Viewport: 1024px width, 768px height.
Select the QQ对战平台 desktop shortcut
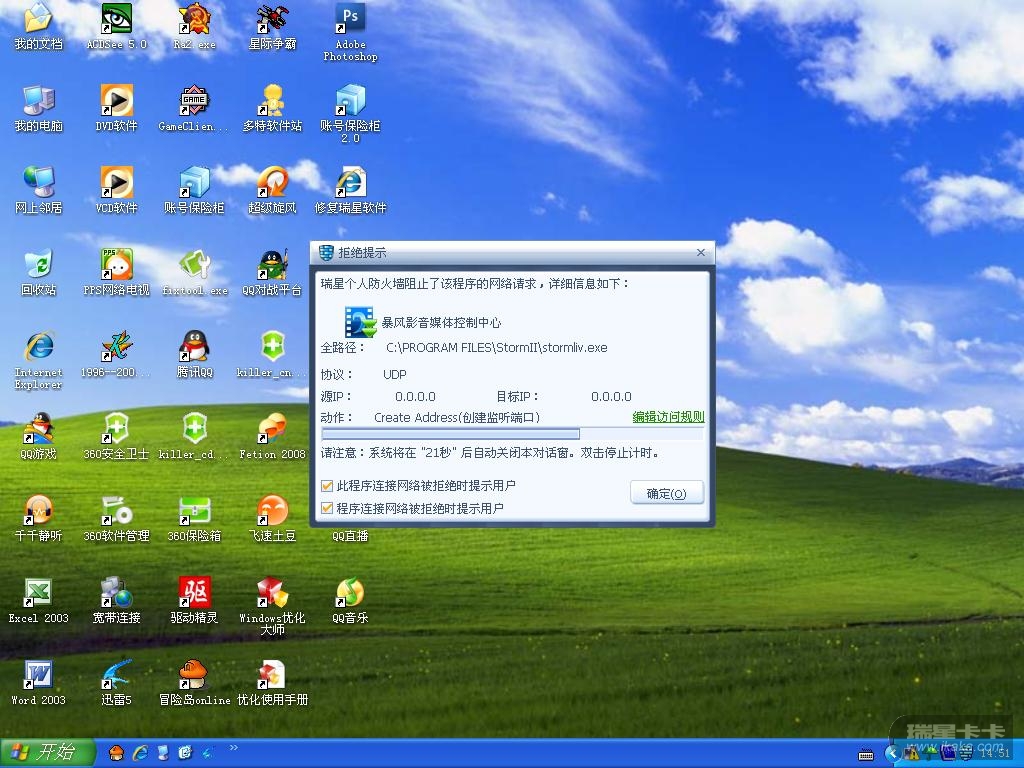click(272, 272)
